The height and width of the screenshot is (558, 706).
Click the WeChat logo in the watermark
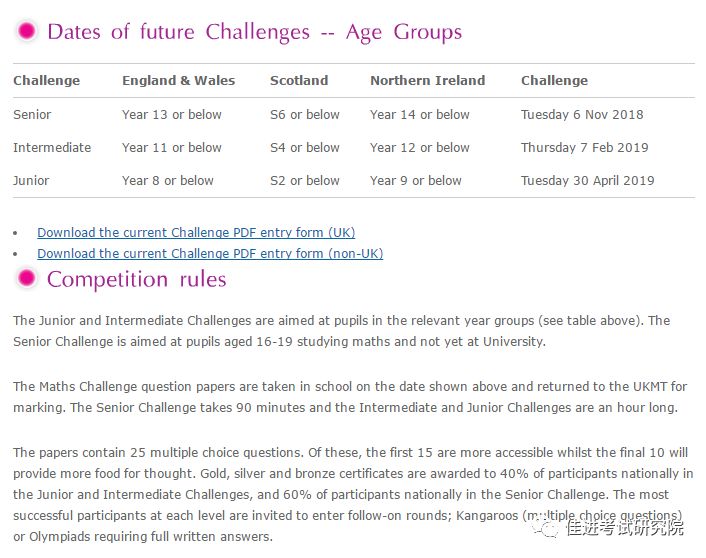point(544,527)
